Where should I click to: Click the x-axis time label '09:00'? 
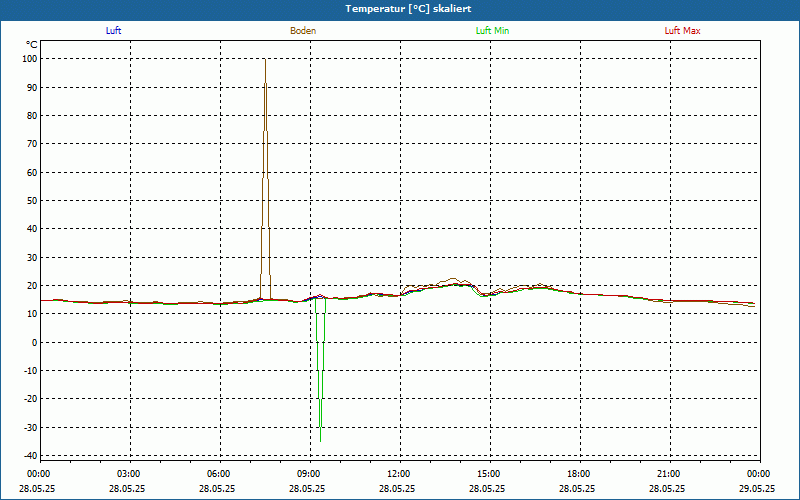(309, 474)
